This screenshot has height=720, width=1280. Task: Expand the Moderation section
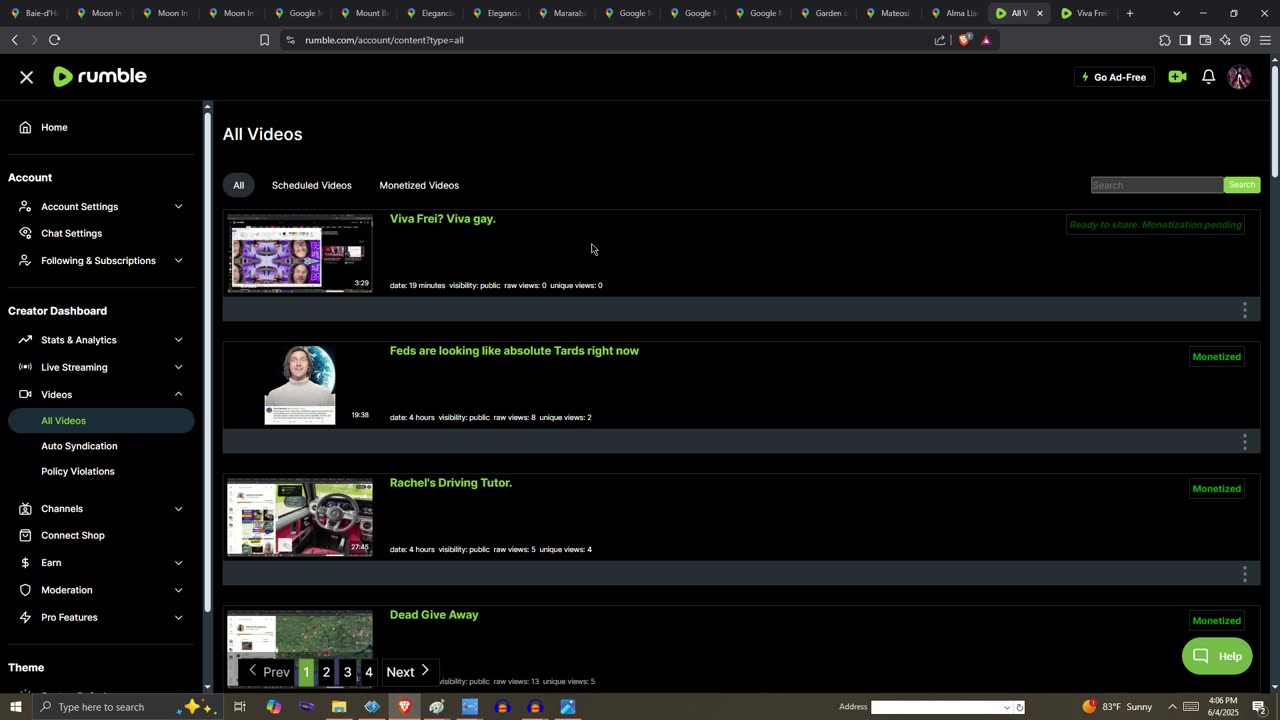tap(178, 590)
